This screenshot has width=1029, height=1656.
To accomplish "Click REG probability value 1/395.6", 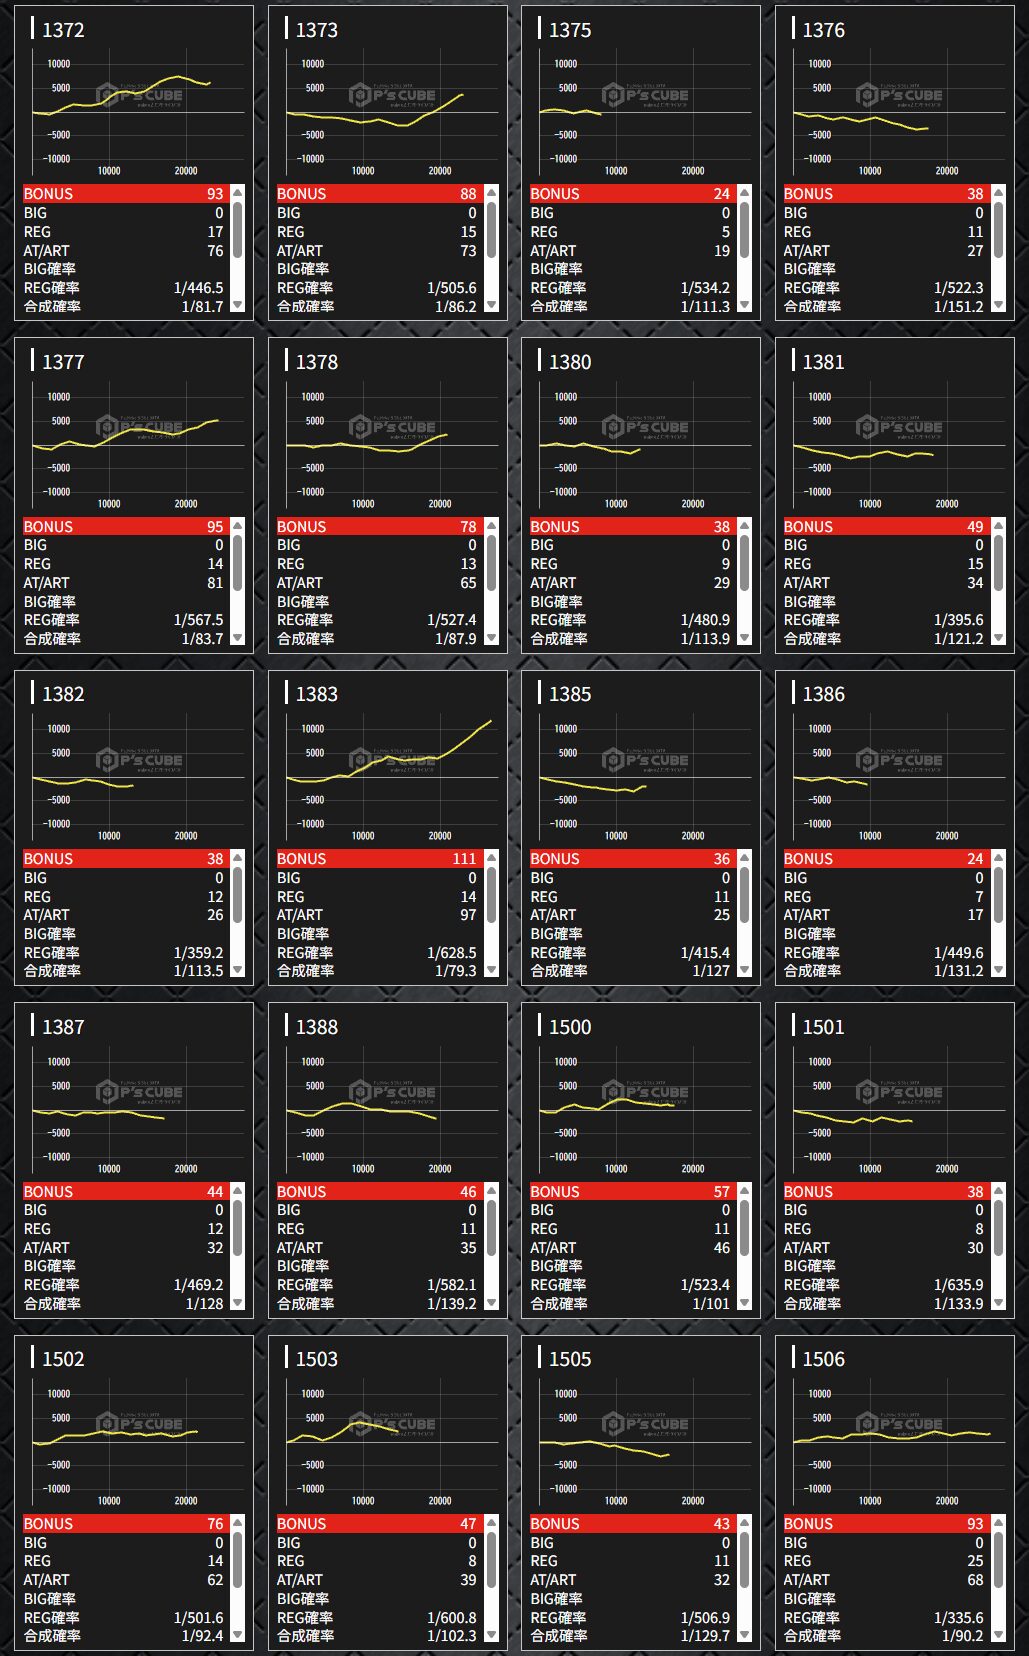I will pos(959,620).
